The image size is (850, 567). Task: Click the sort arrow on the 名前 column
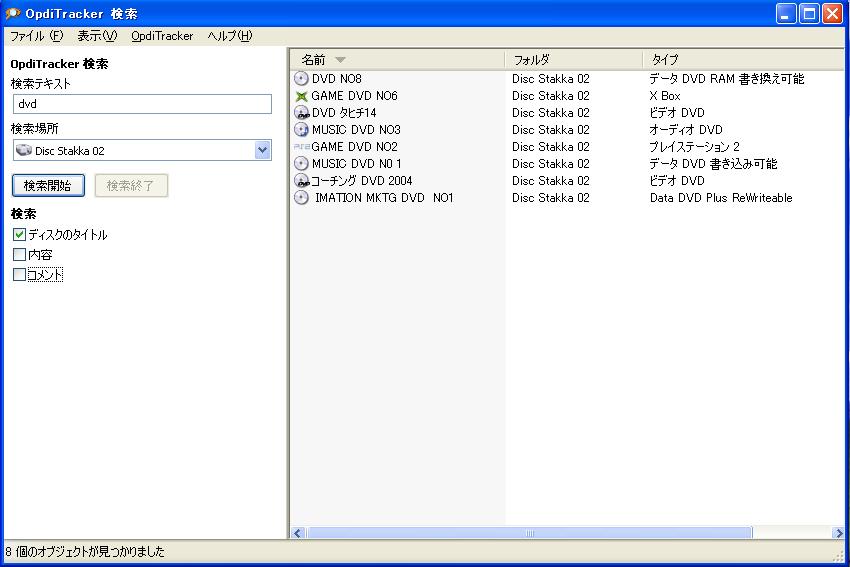[340, 60]
